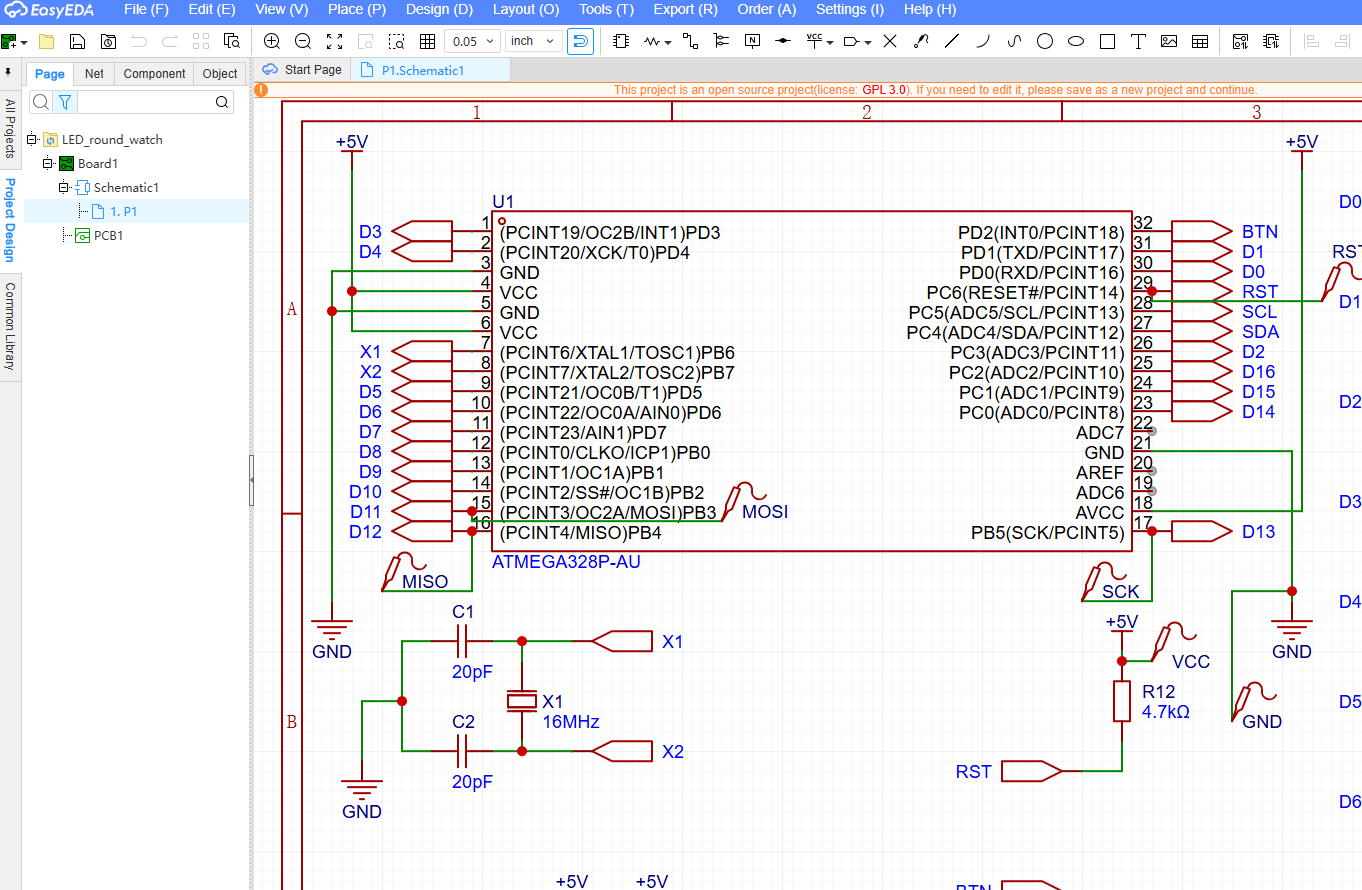This screenshot has height=890, width=1362.
Task: Zoom out of the schematic
Action: pyautogui.click(x=303, y=41)
